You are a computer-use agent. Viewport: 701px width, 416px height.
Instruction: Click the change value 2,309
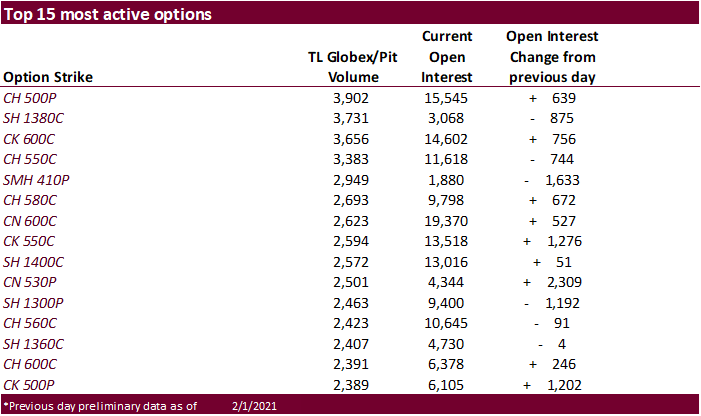[x=562, y=281]
